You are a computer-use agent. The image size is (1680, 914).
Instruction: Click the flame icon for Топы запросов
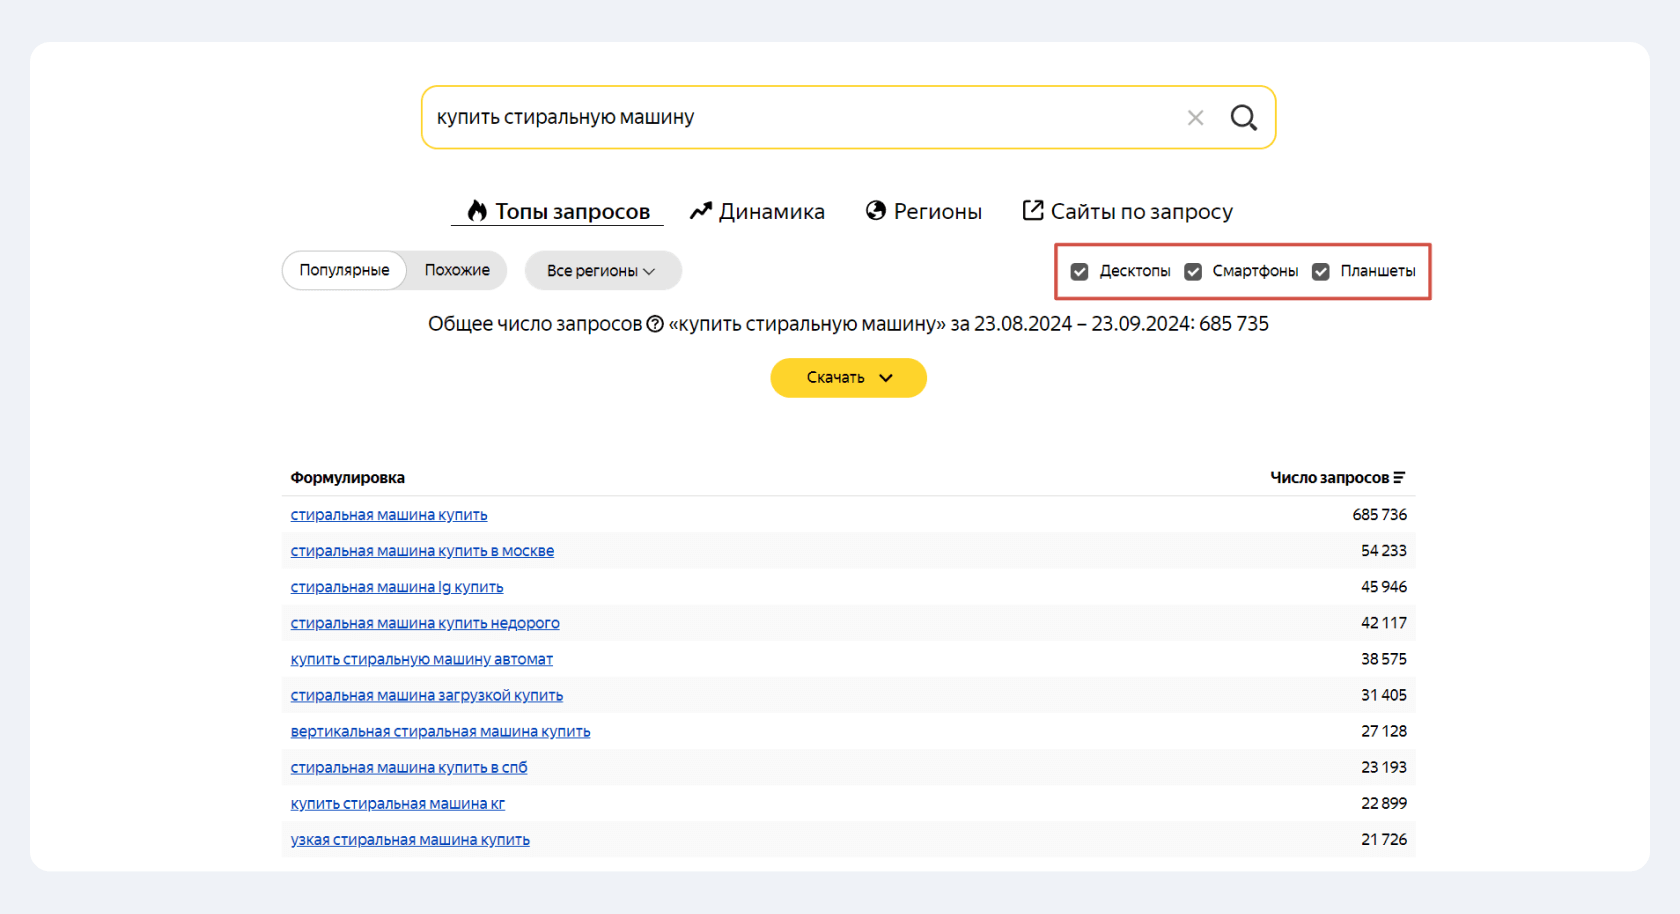pos(477,211)
